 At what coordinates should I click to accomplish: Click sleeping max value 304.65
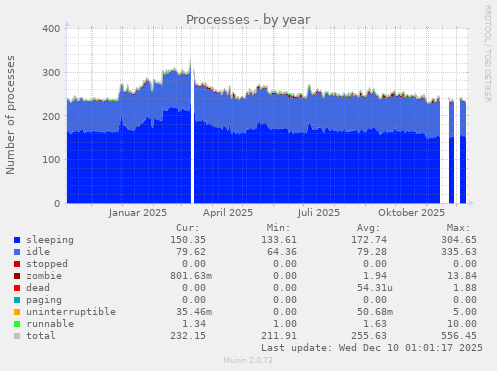pos(459,240)
